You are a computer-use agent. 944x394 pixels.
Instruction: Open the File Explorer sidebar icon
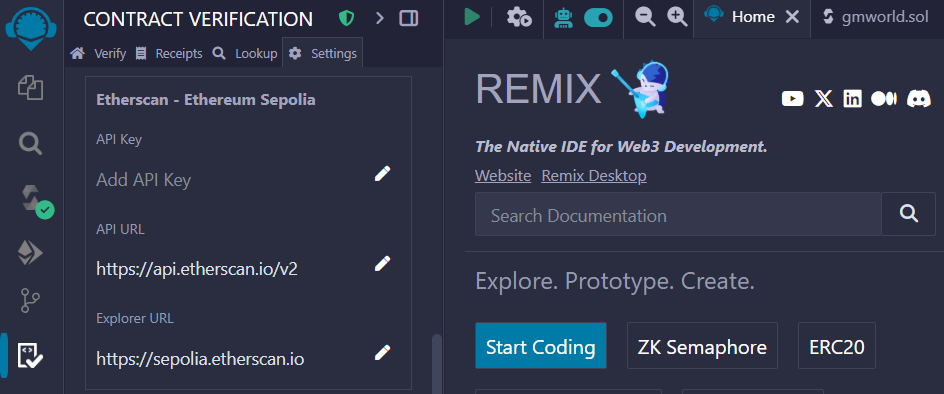point(30,88)
